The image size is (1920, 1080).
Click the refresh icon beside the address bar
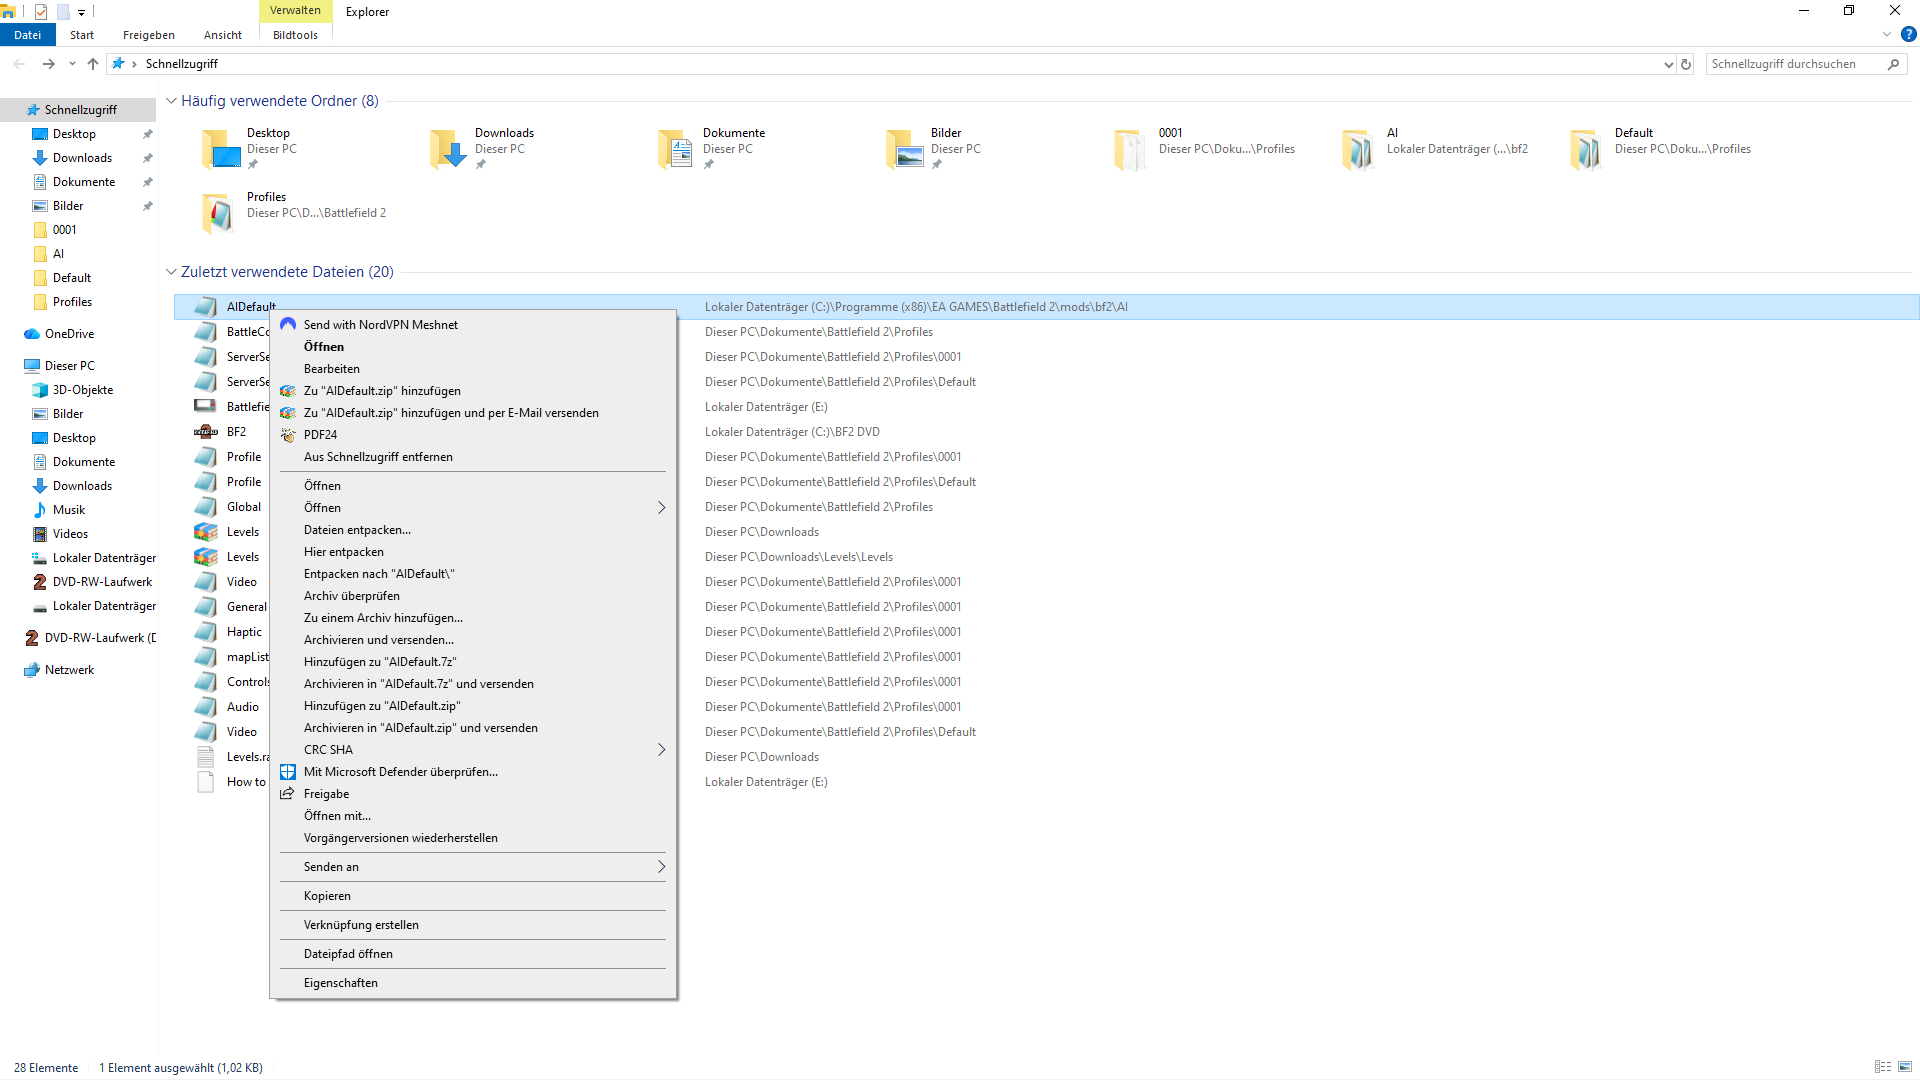pos(1686,64)
